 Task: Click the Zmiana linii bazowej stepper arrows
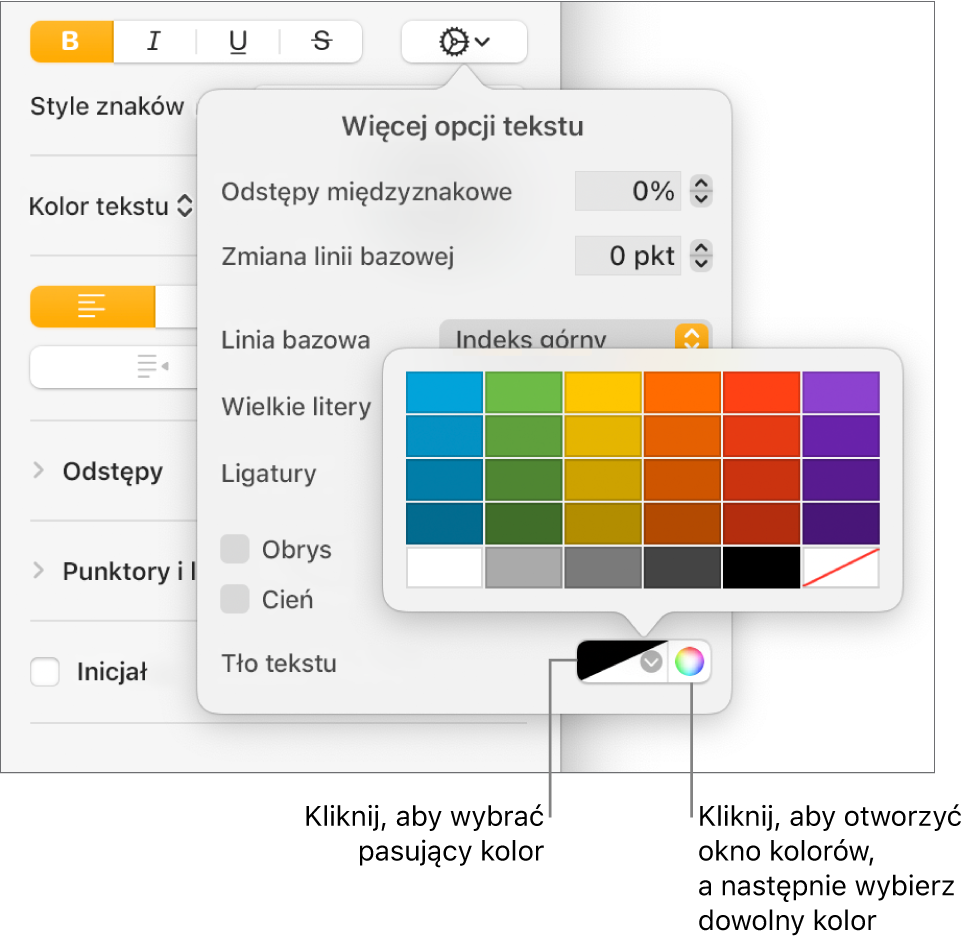[701, 256]
